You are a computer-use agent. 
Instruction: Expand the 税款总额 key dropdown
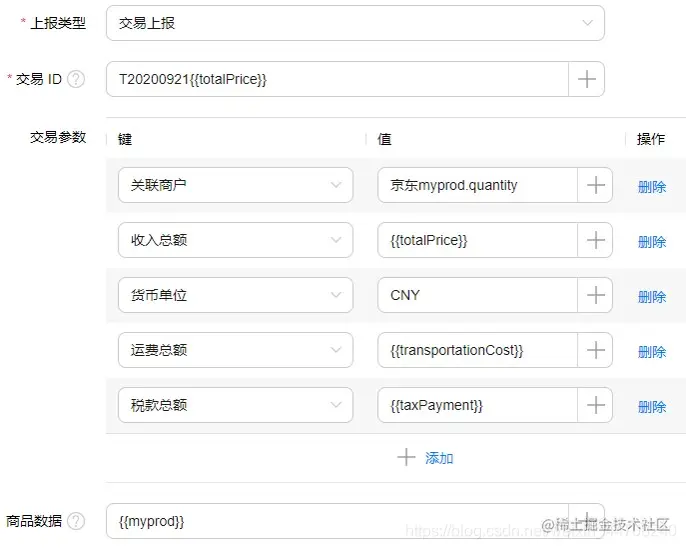click(x=235, y=405)
